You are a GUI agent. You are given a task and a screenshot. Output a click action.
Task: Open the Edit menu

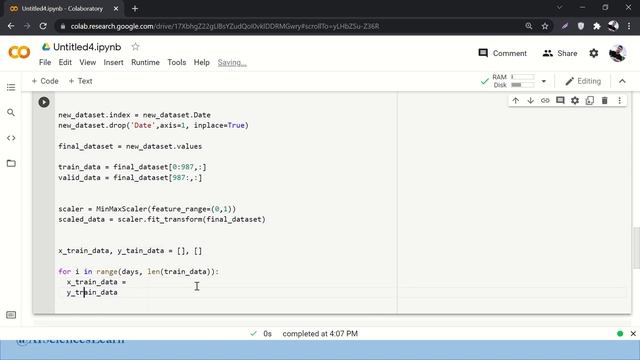point(65,62)
